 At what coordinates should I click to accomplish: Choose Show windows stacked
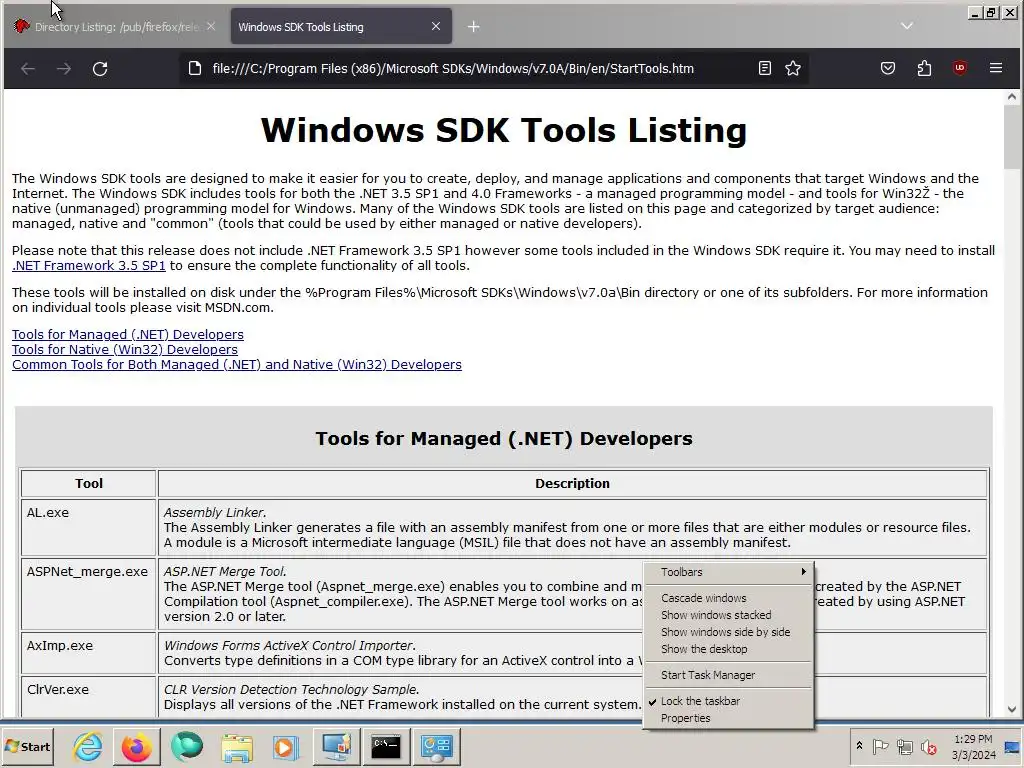pyautogui.click(x=728, y=615)
